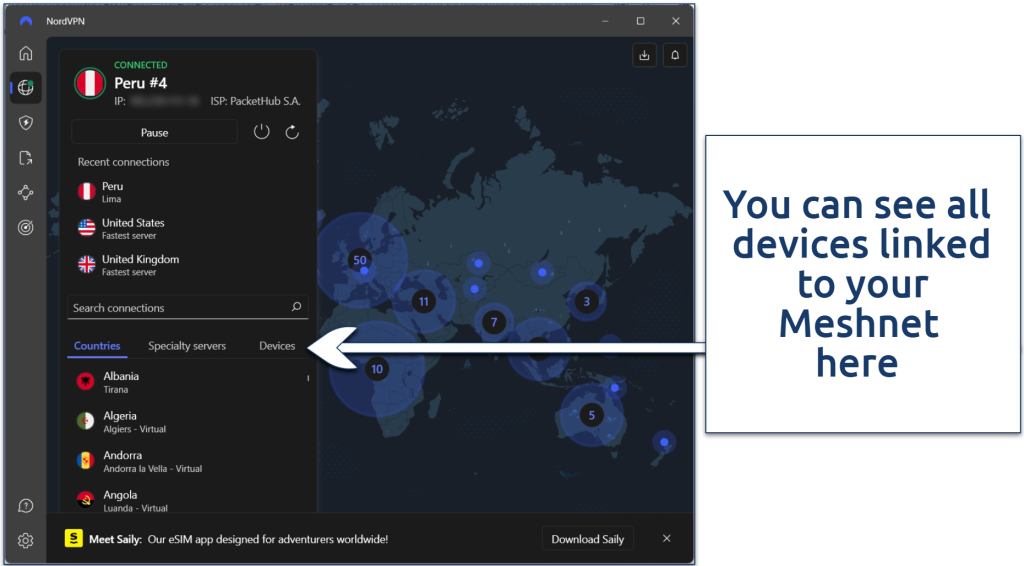Click the search magnifier icon
The width and height of the screenshot is (1024, 566).
pos(296,307)
